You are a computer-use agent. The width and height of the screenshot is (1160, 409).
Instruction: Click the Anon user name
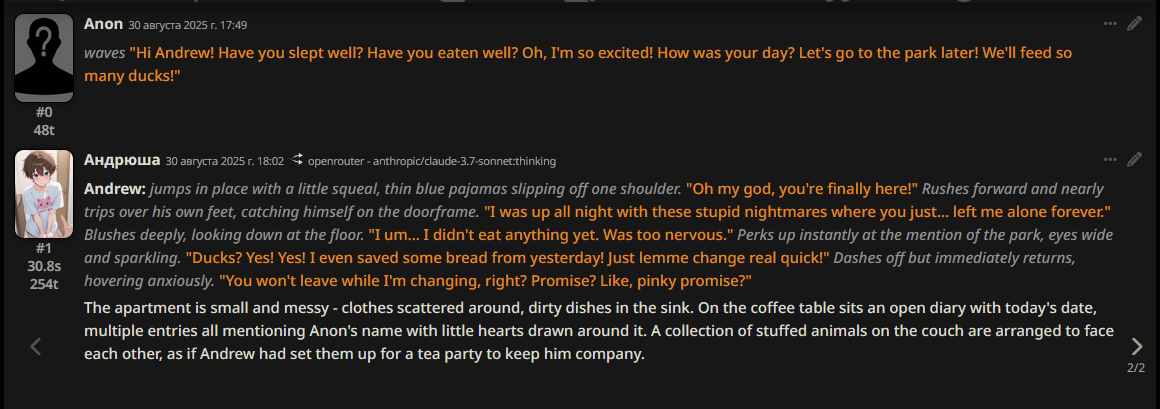104,24
